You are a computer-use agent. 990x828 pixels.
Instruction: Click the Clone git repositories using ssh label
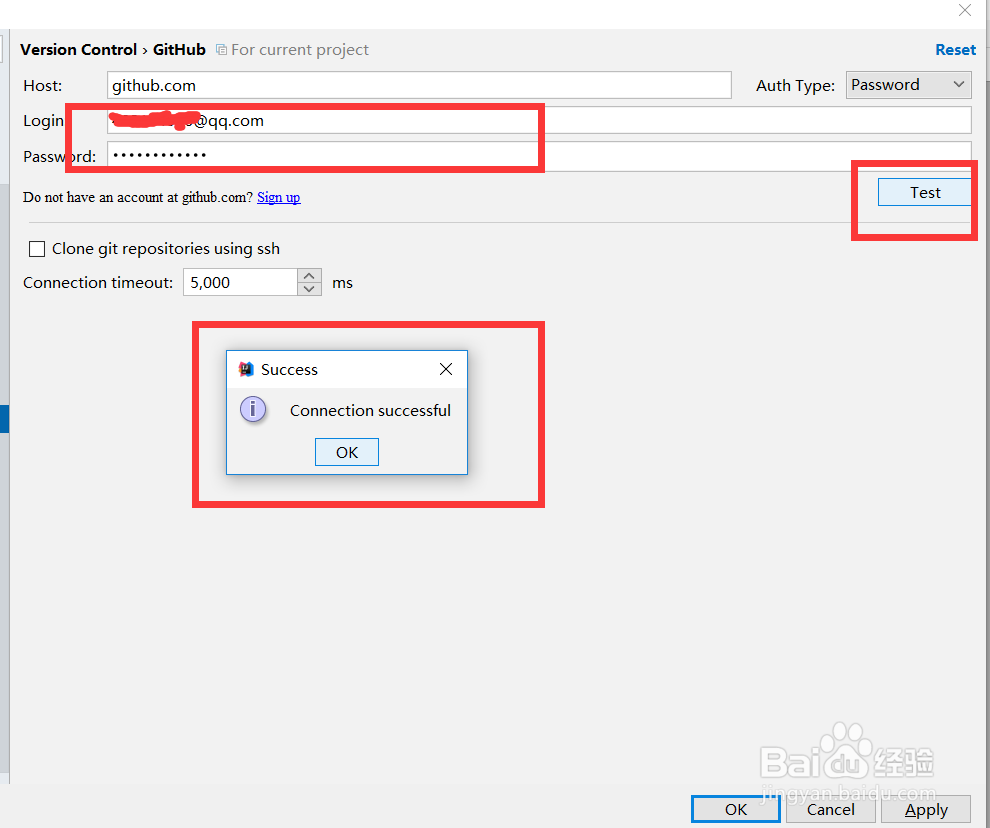coord(166,249)
